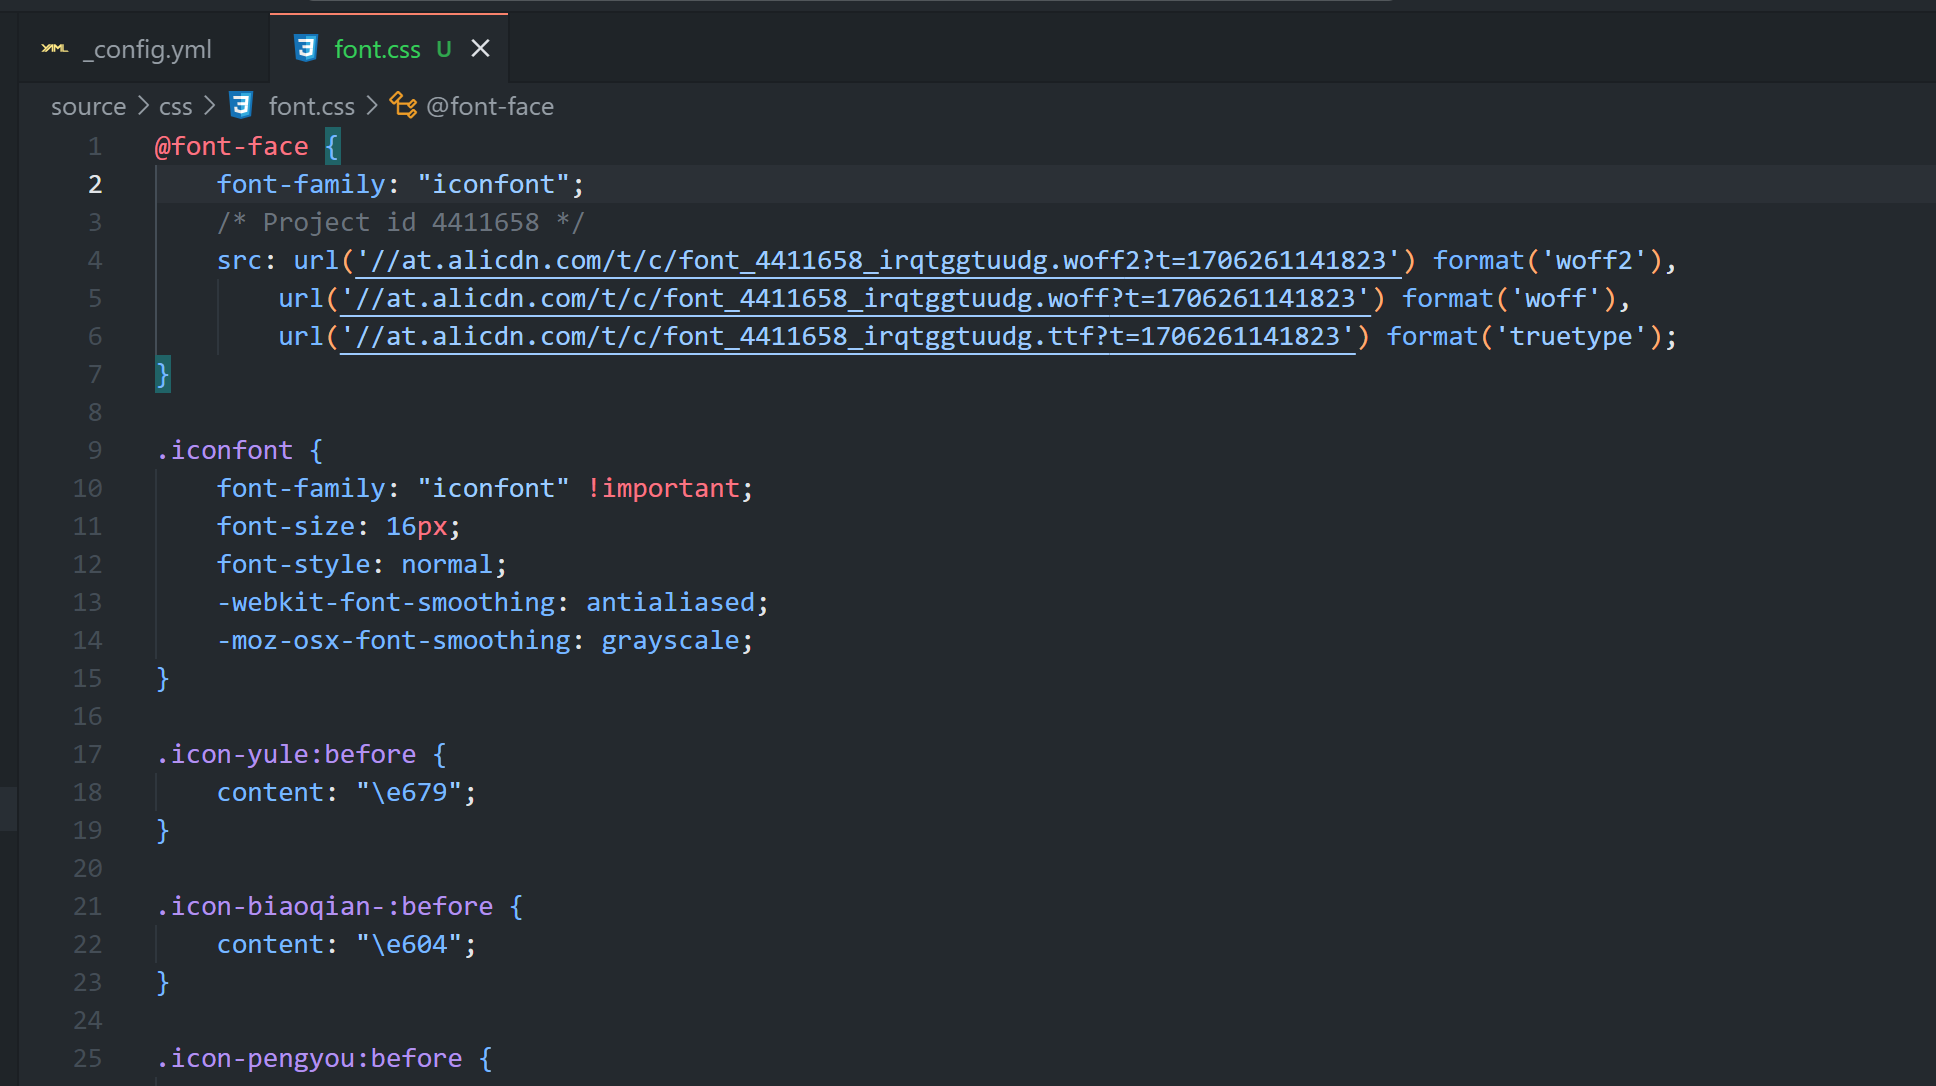The image size is (1936, 1086).
Task: Click line number 1 in the gutter
Action: pos(95,146)
